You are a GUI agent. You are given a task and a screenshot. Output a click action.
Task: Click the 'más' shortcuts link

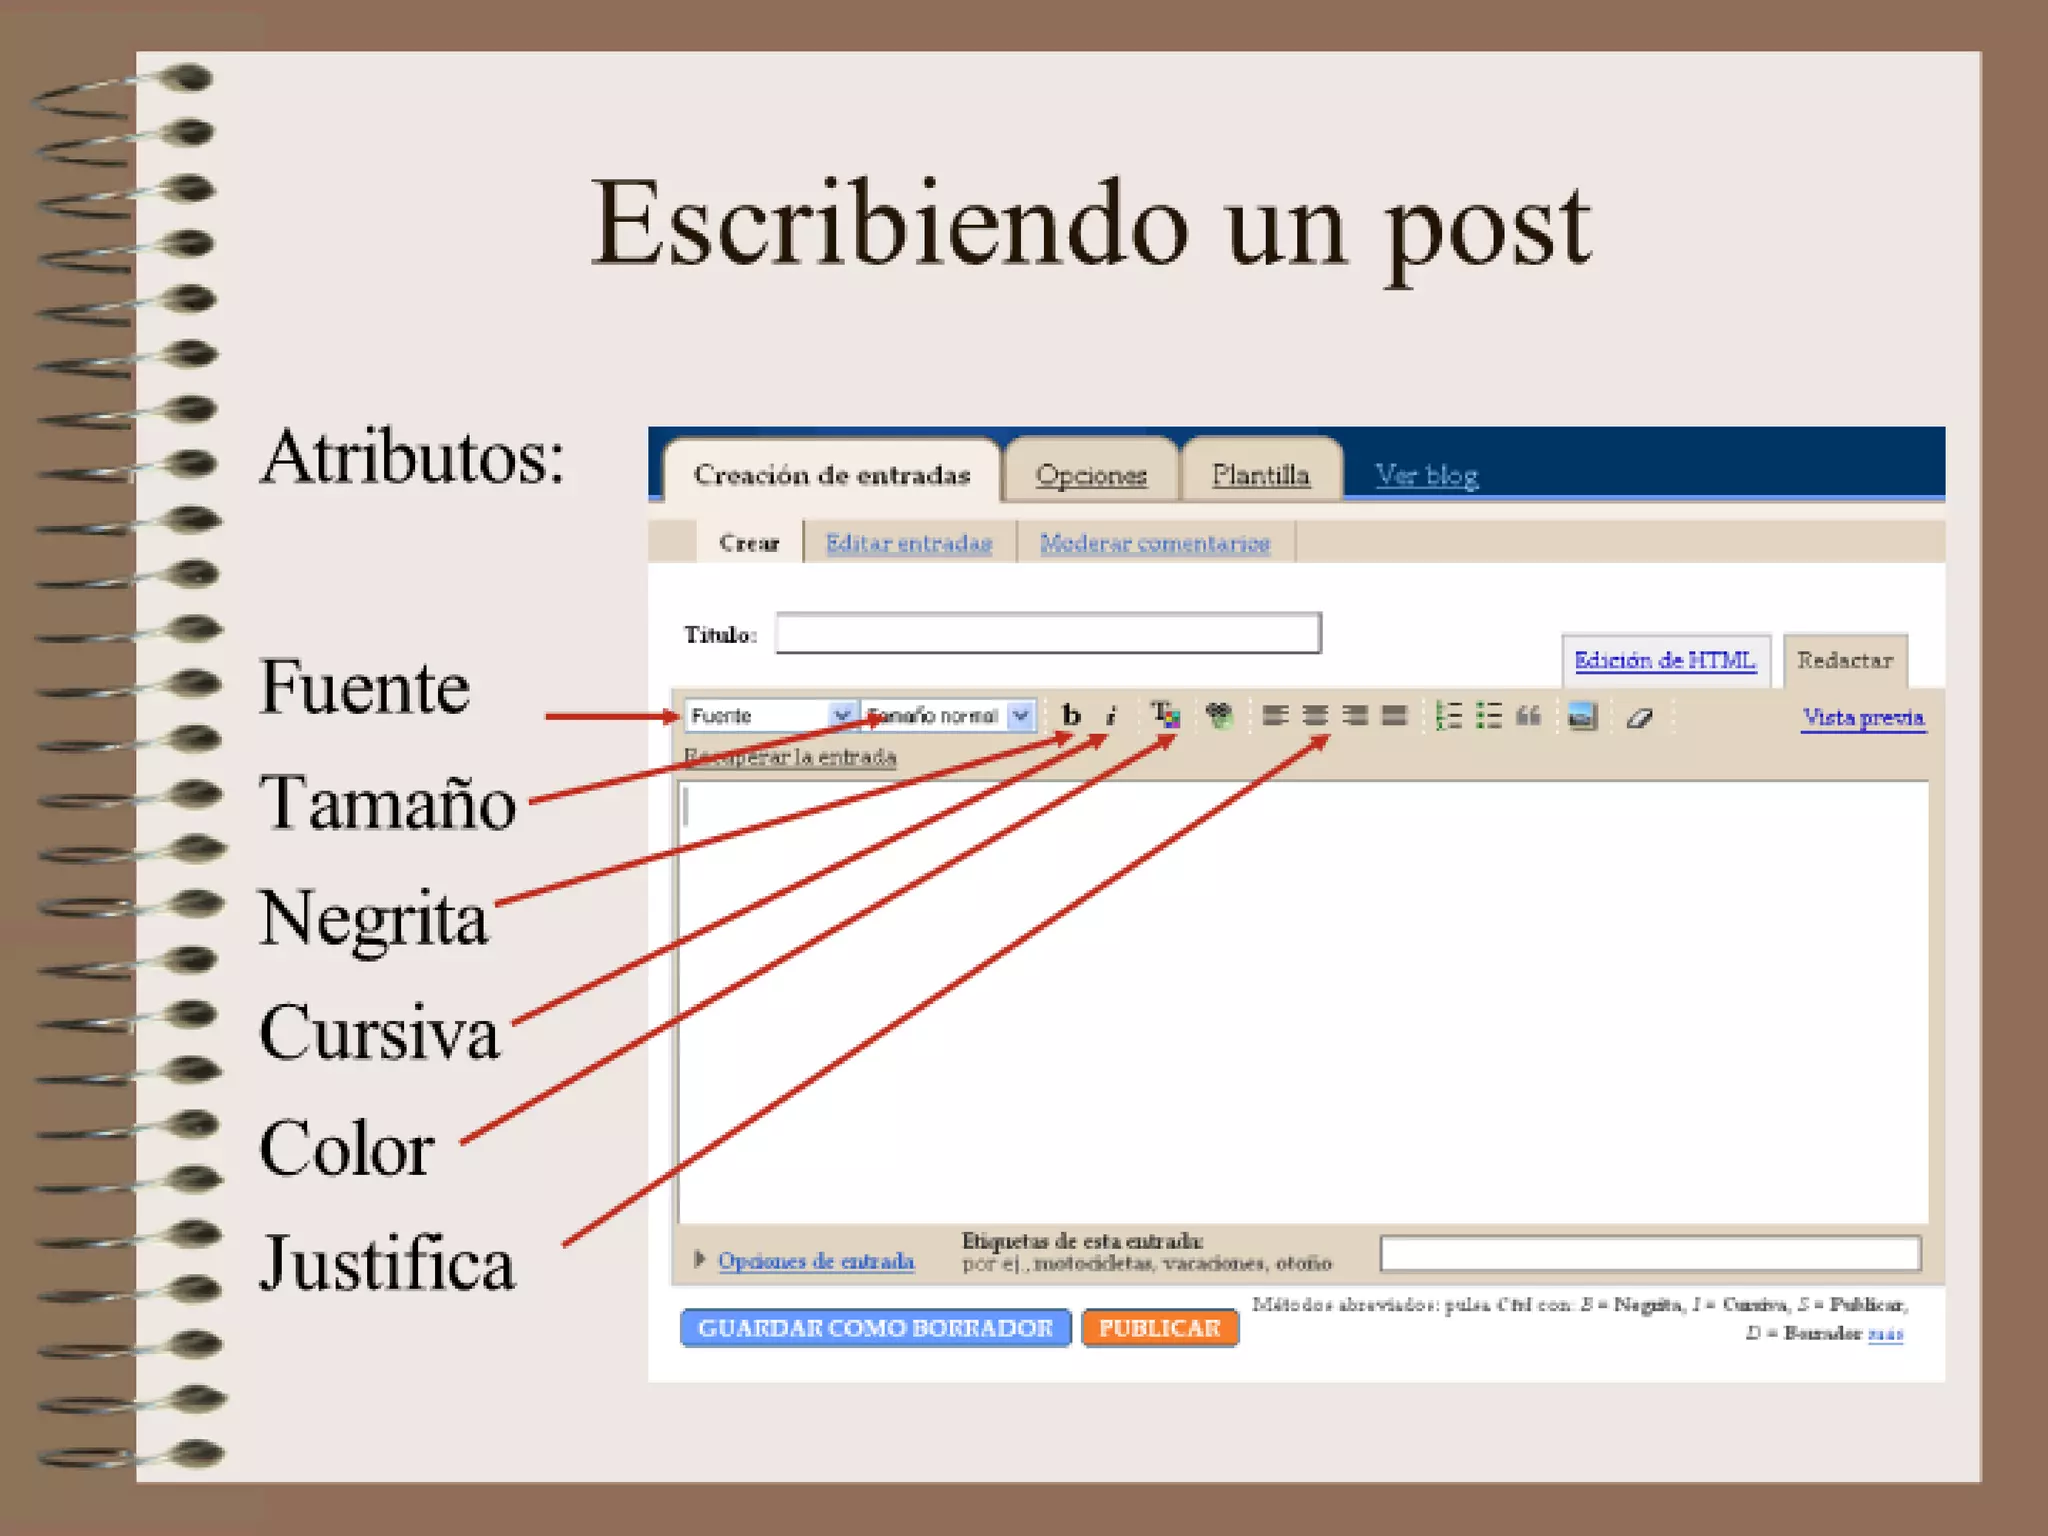[1885, 1333]
